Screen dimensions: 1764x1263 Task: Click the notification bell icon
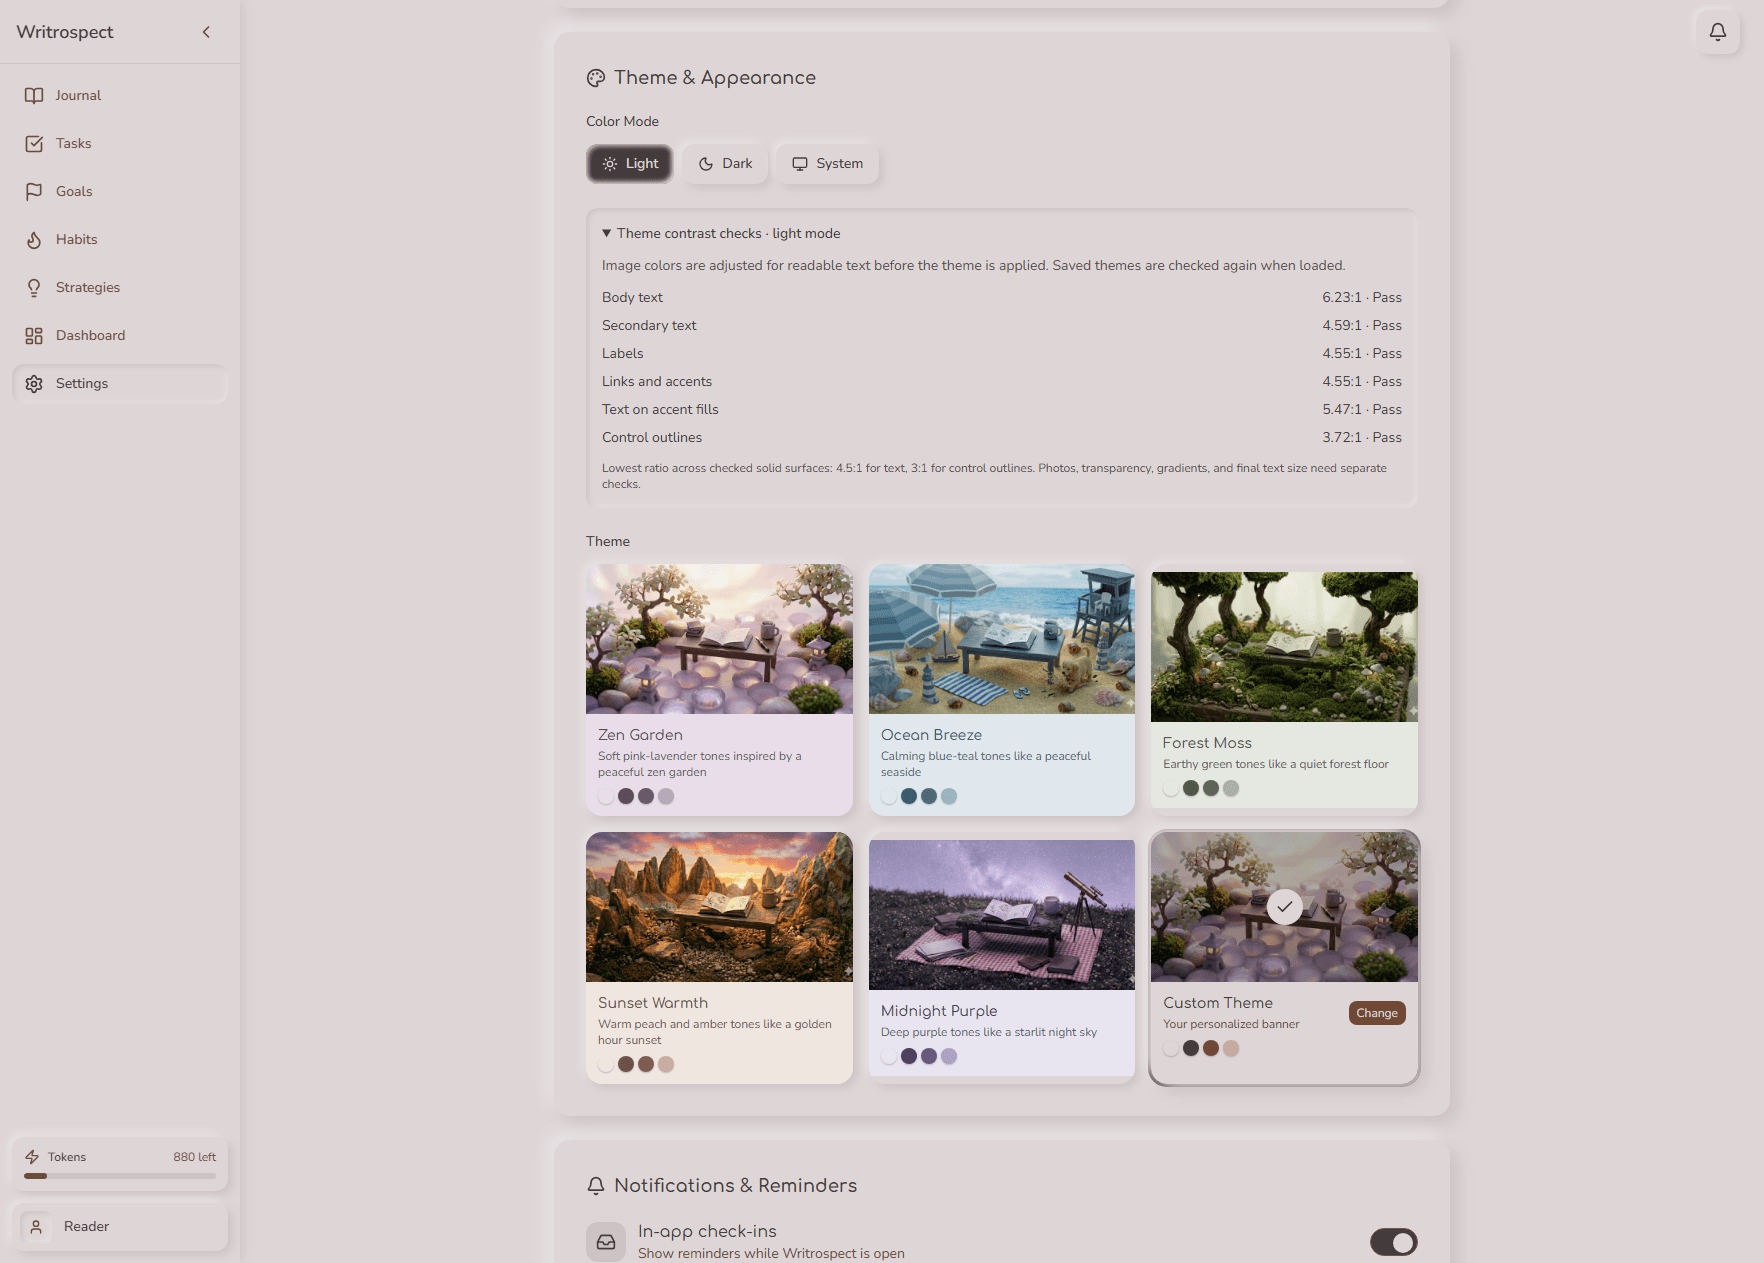[x=1717, y=32]
